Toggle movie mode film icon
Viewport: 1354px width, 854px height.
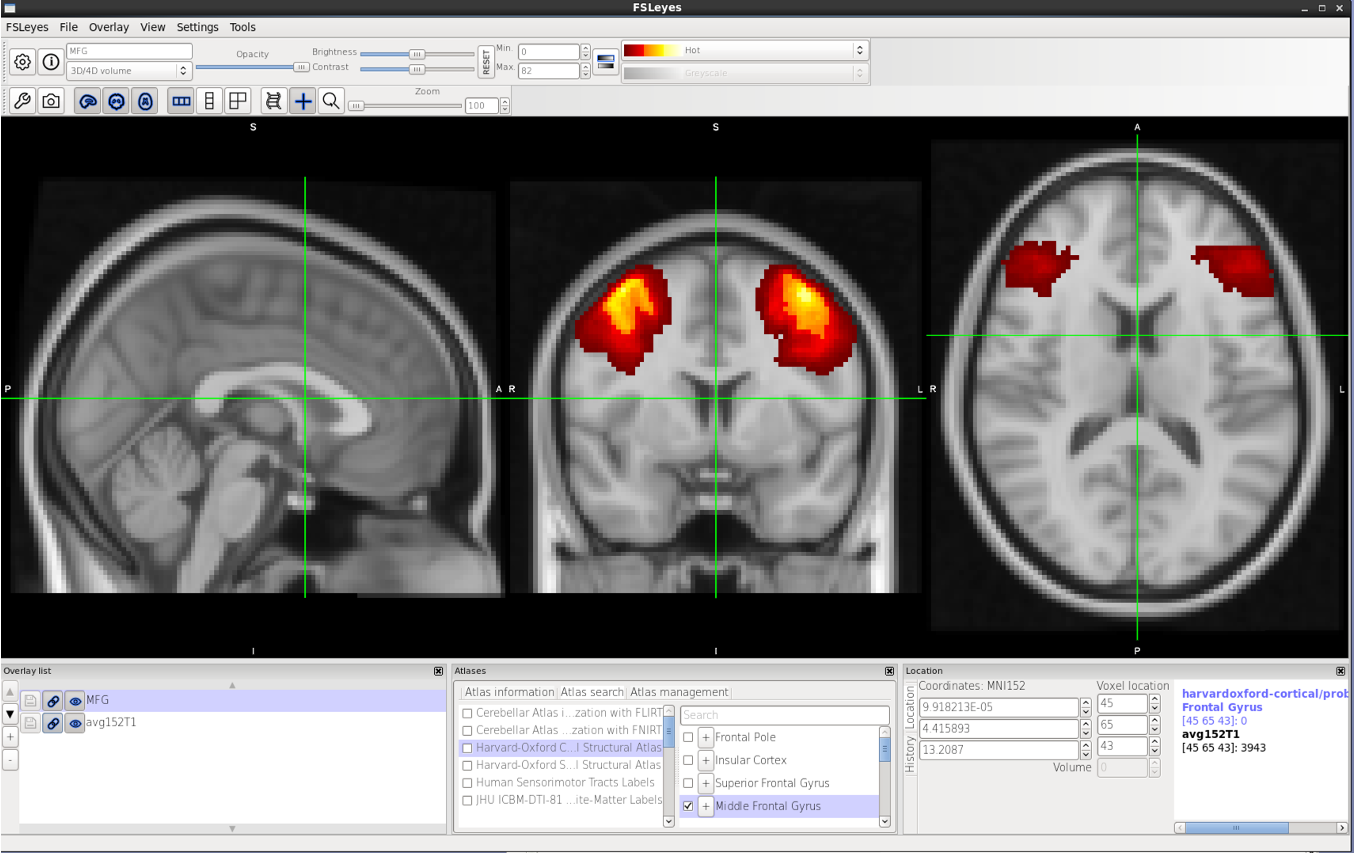[x=273, y=101]
